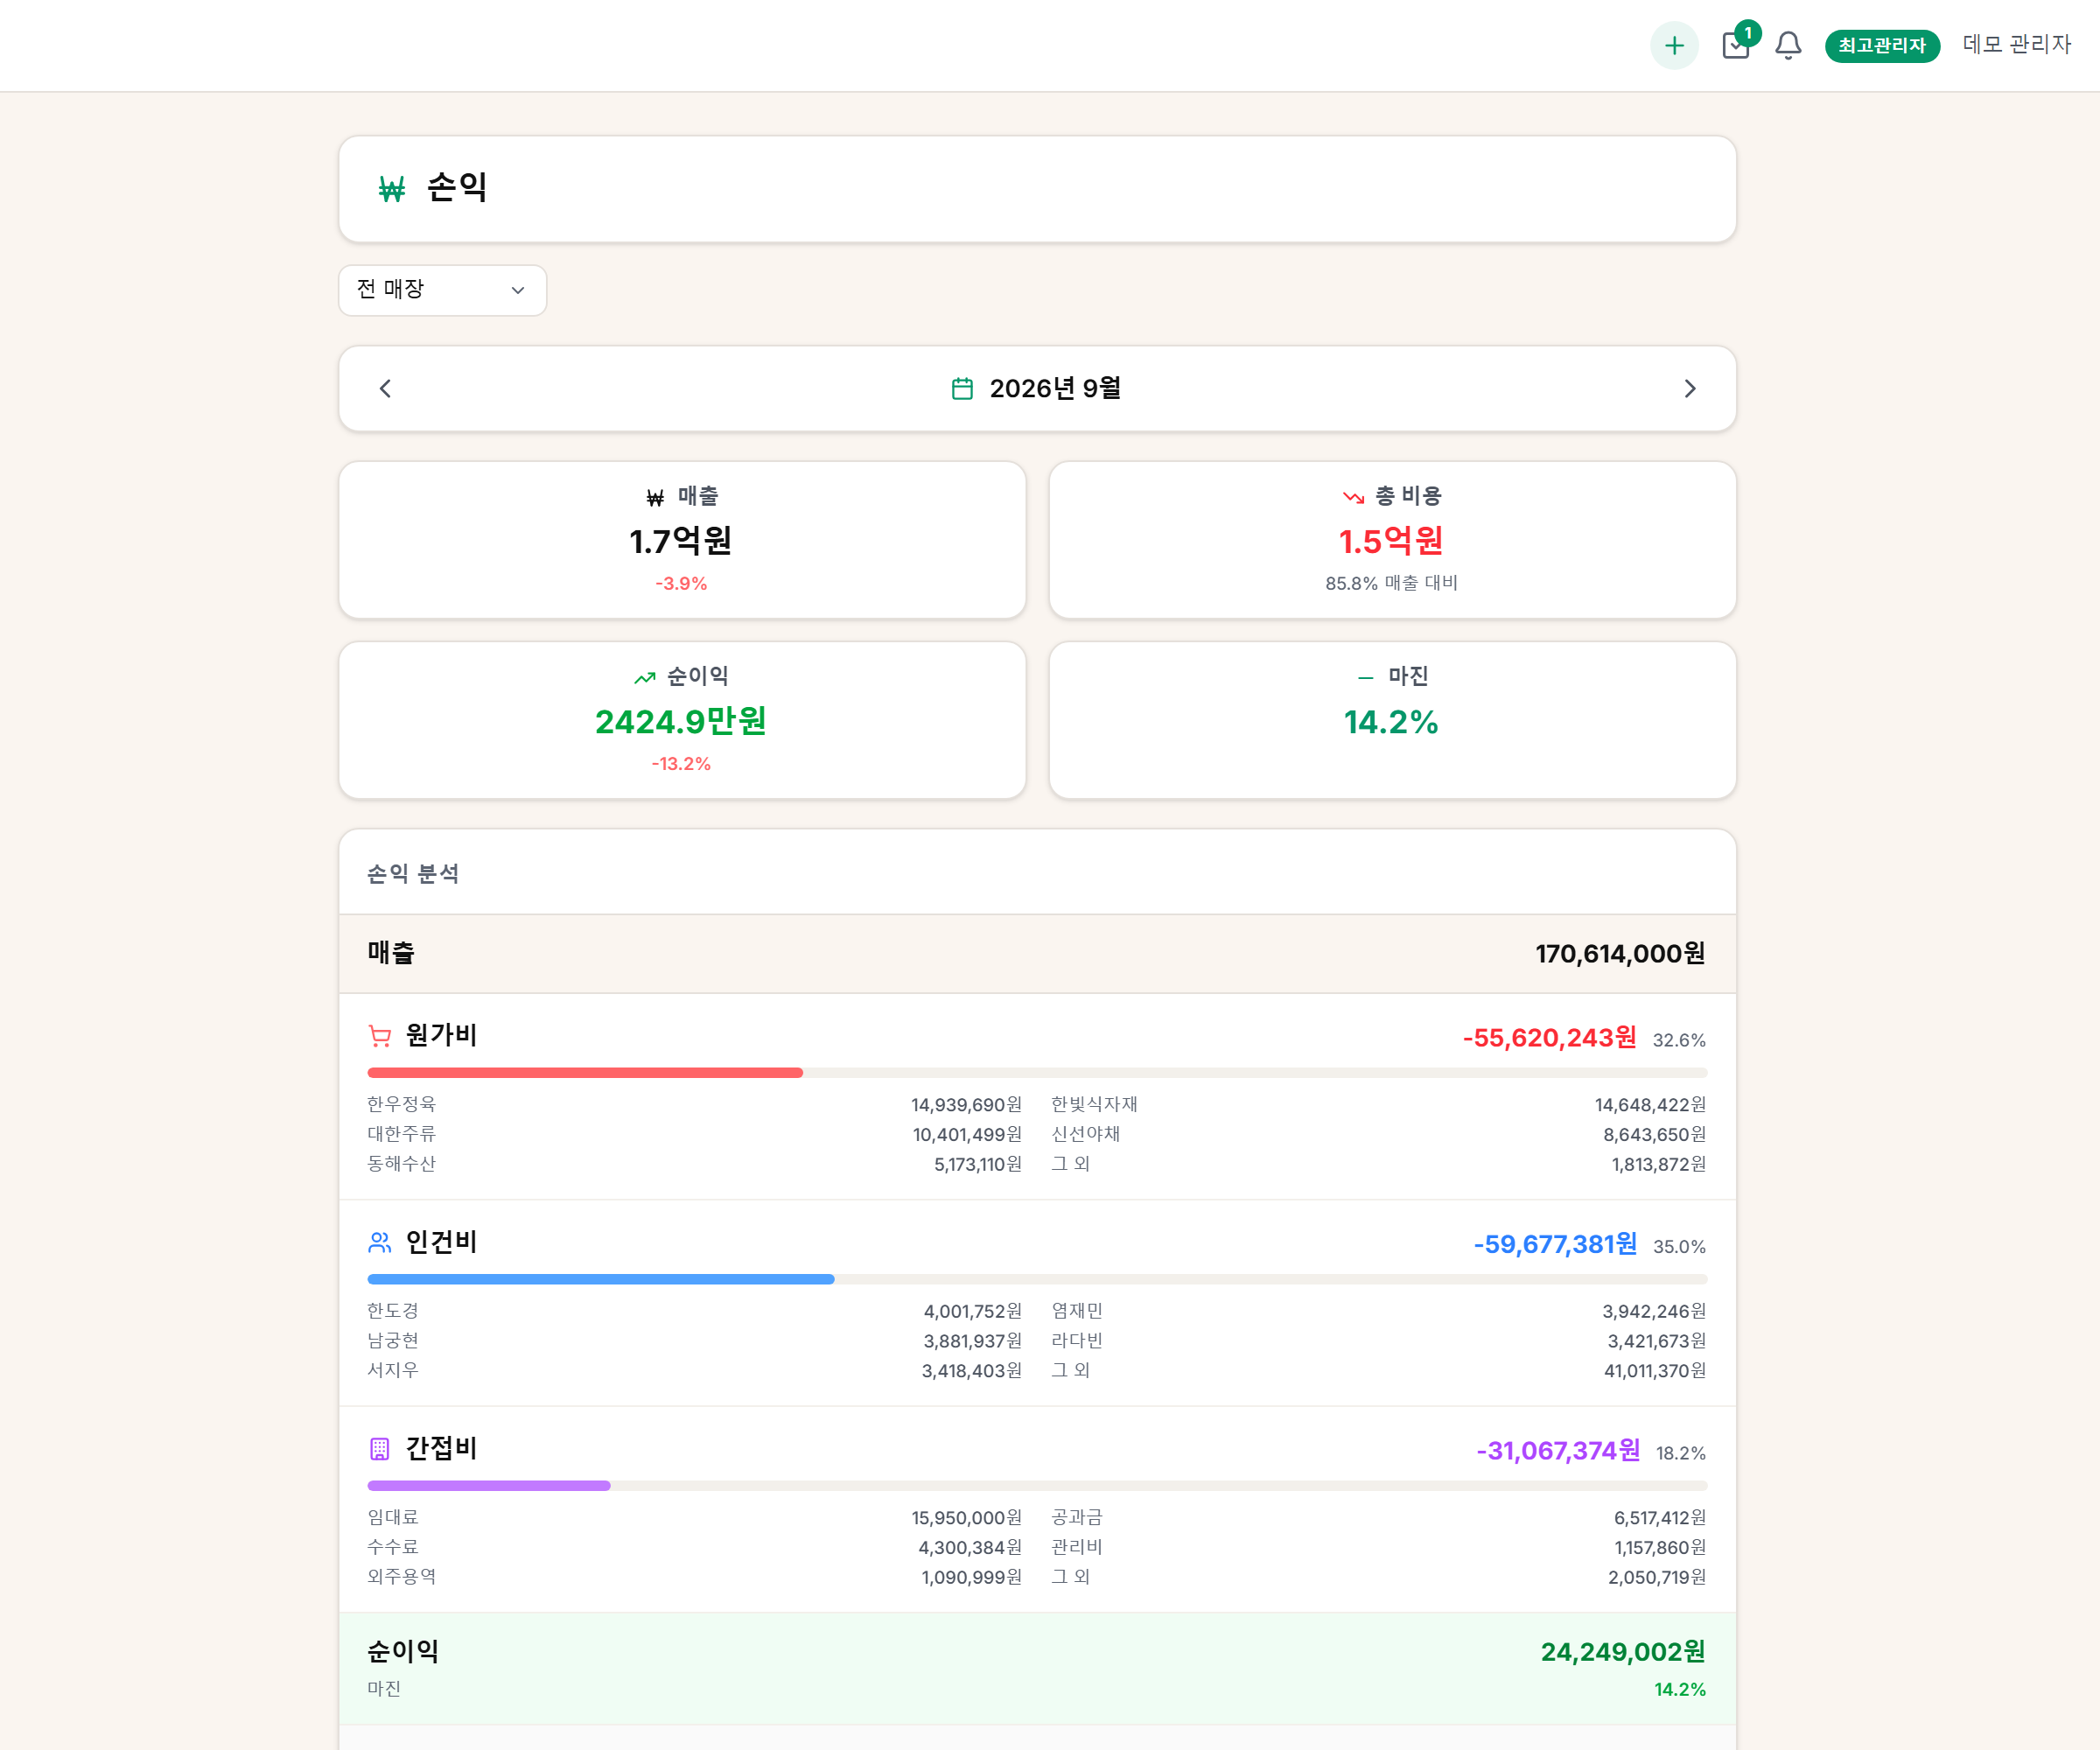Open the 데모 관리자 user menu
2100x1750 pixels.
(x=2016, y=44)
